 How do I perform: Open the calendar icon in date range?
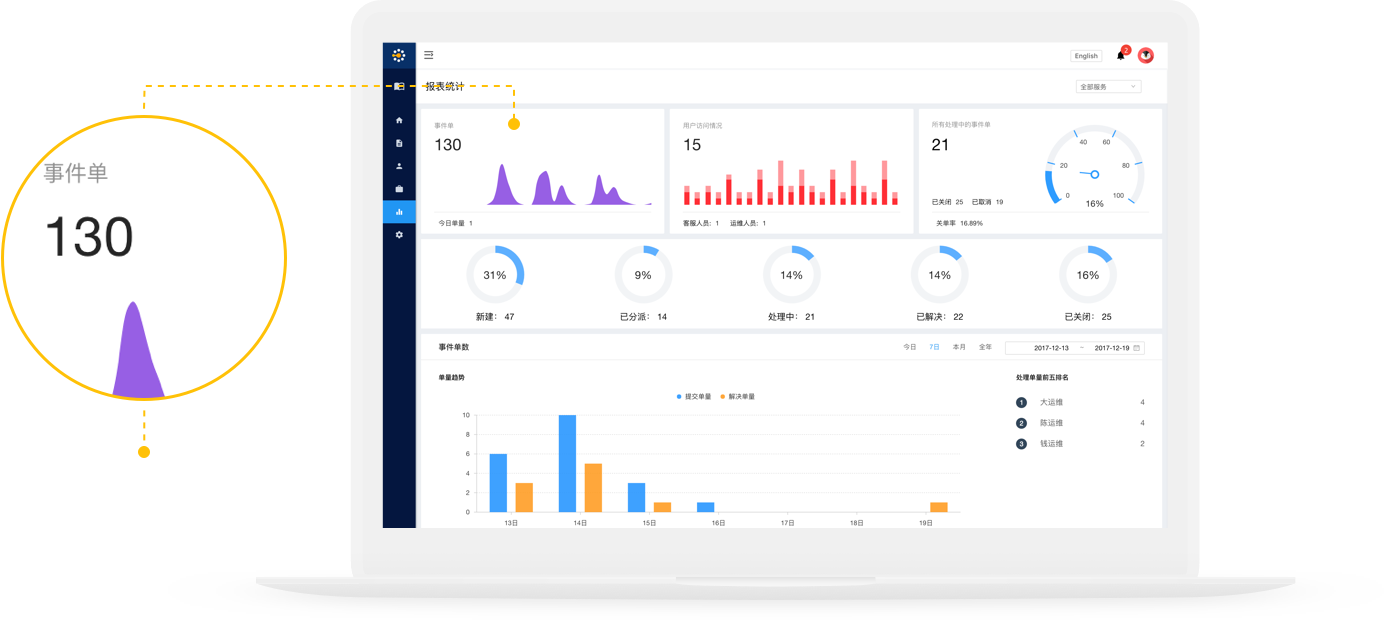pyautogui.click(x=1136, y=348)
